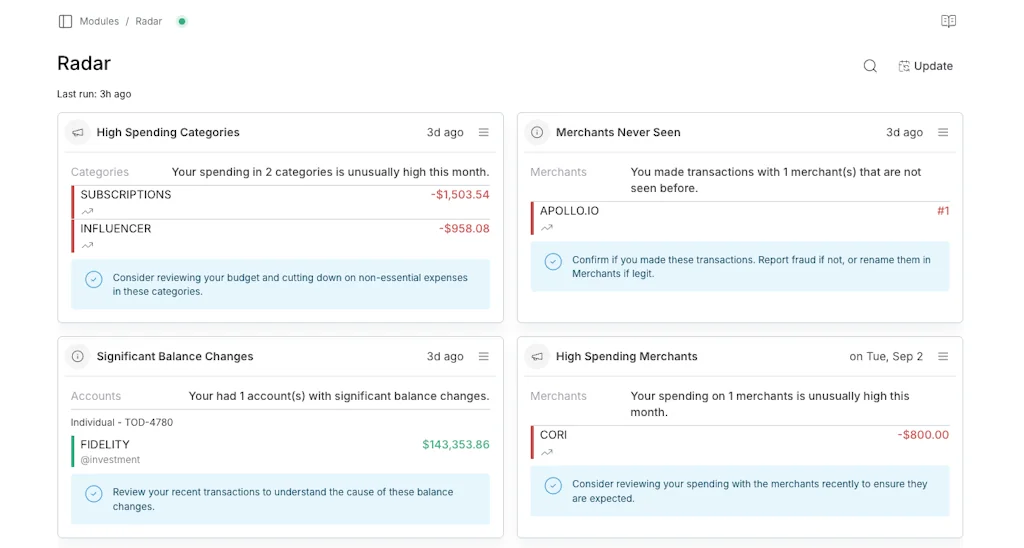The height and width of the screenshot is (548, 1024).
Task: Open the Merchants Never Seen hamburger menu
Action: coord(943,132)
